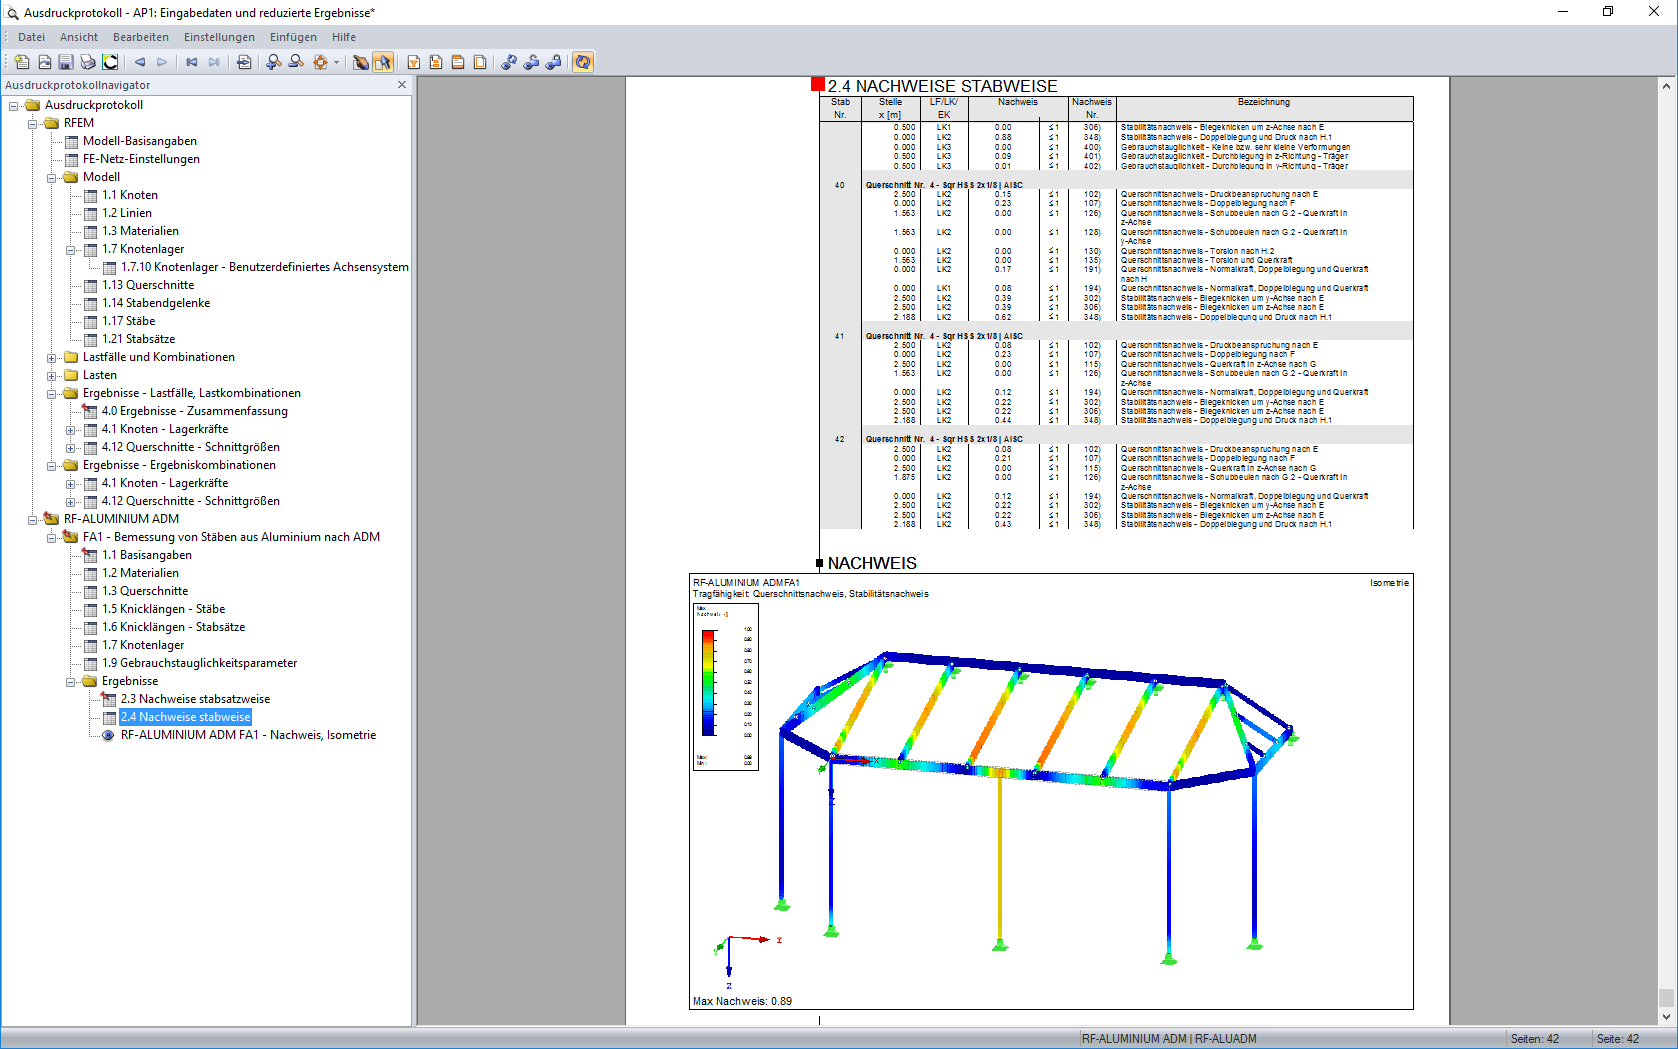Toggle the orange refresh button

pyautogui.click(x=583, y=62)
